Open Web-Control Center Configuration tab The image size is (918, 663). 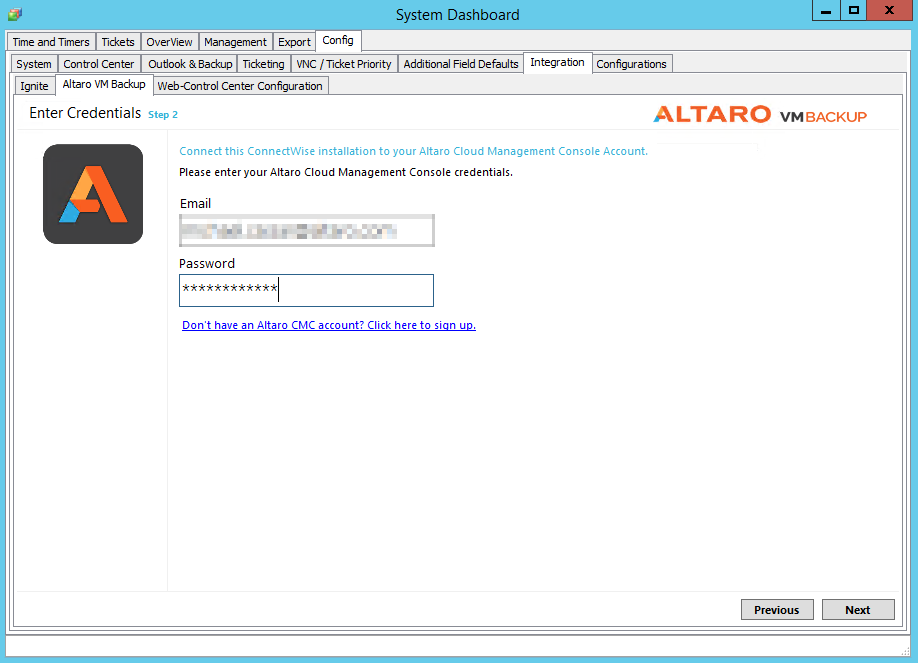click(240, 86)
